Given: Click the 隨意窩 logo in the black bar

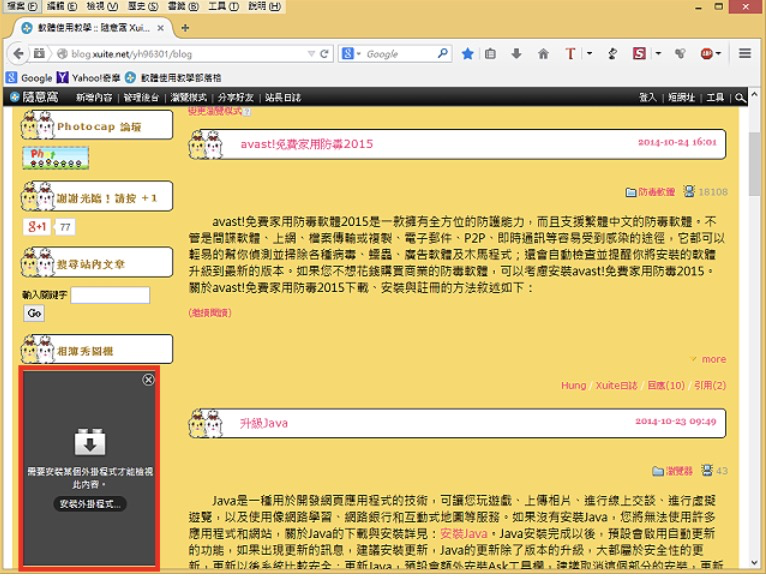Looking at the screenshot, I should tap(34, 97).
